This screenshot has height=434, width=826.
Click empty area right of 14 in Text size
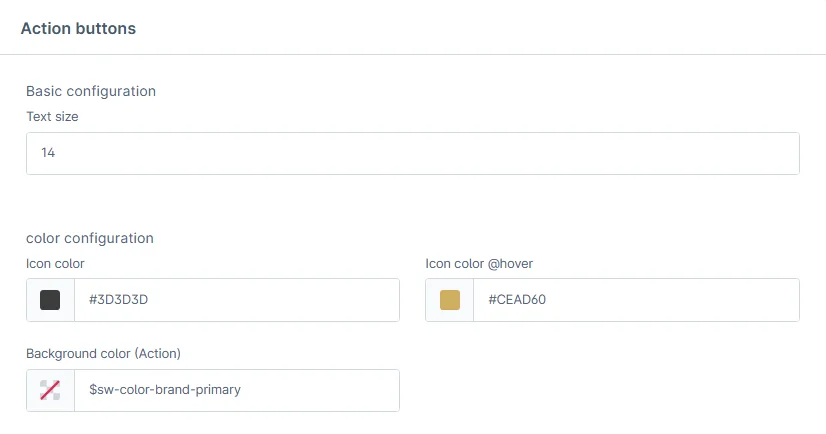500,154
